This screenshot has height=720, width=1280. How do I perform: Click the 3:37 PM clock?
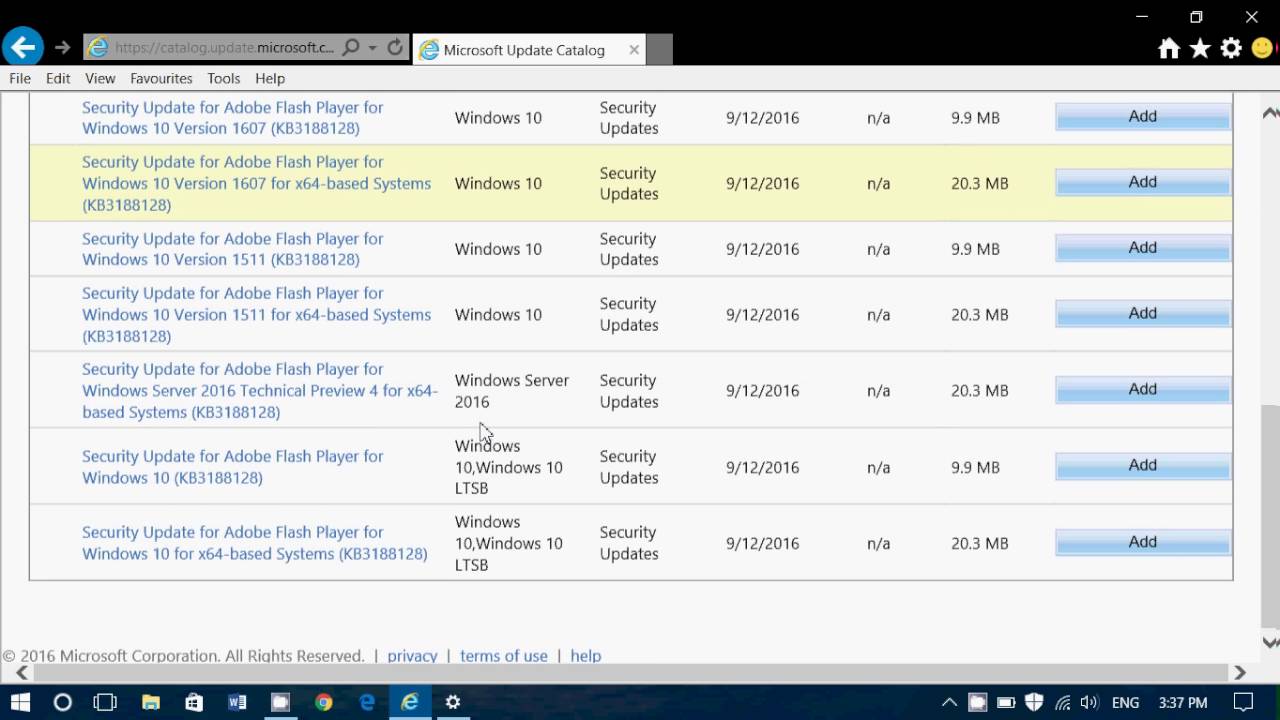pyautogui.click(x=1183, y=703)
